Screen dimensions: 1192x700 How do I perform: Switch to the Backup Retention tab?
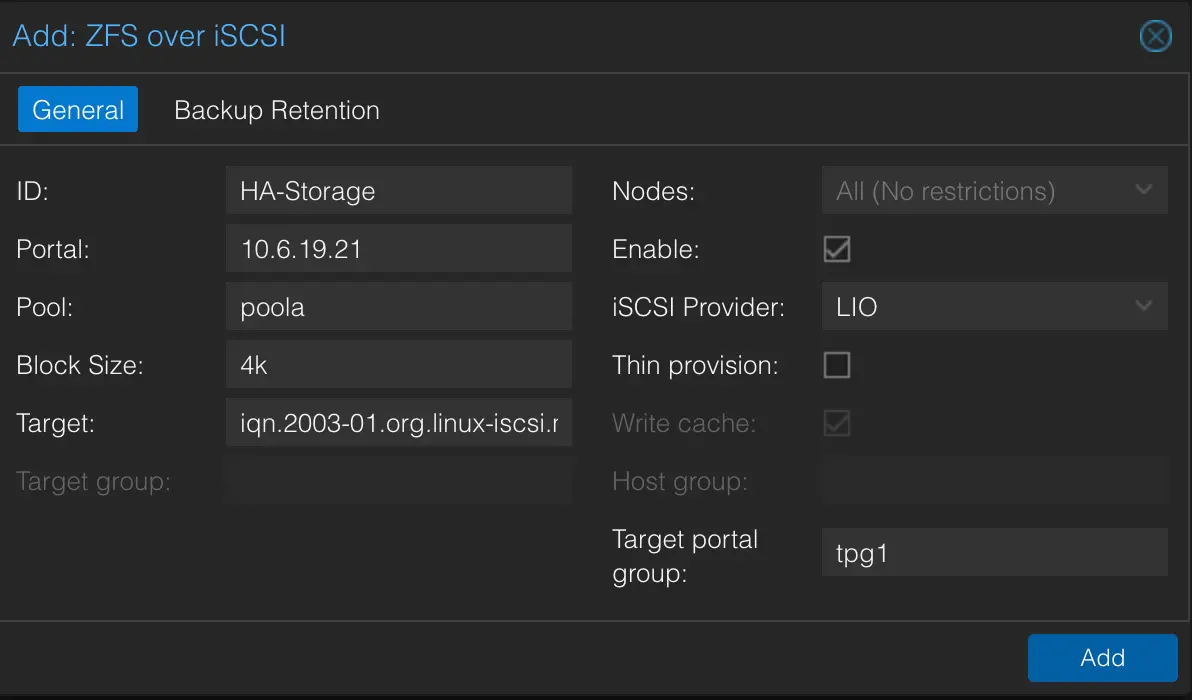[x=276, y=110]
